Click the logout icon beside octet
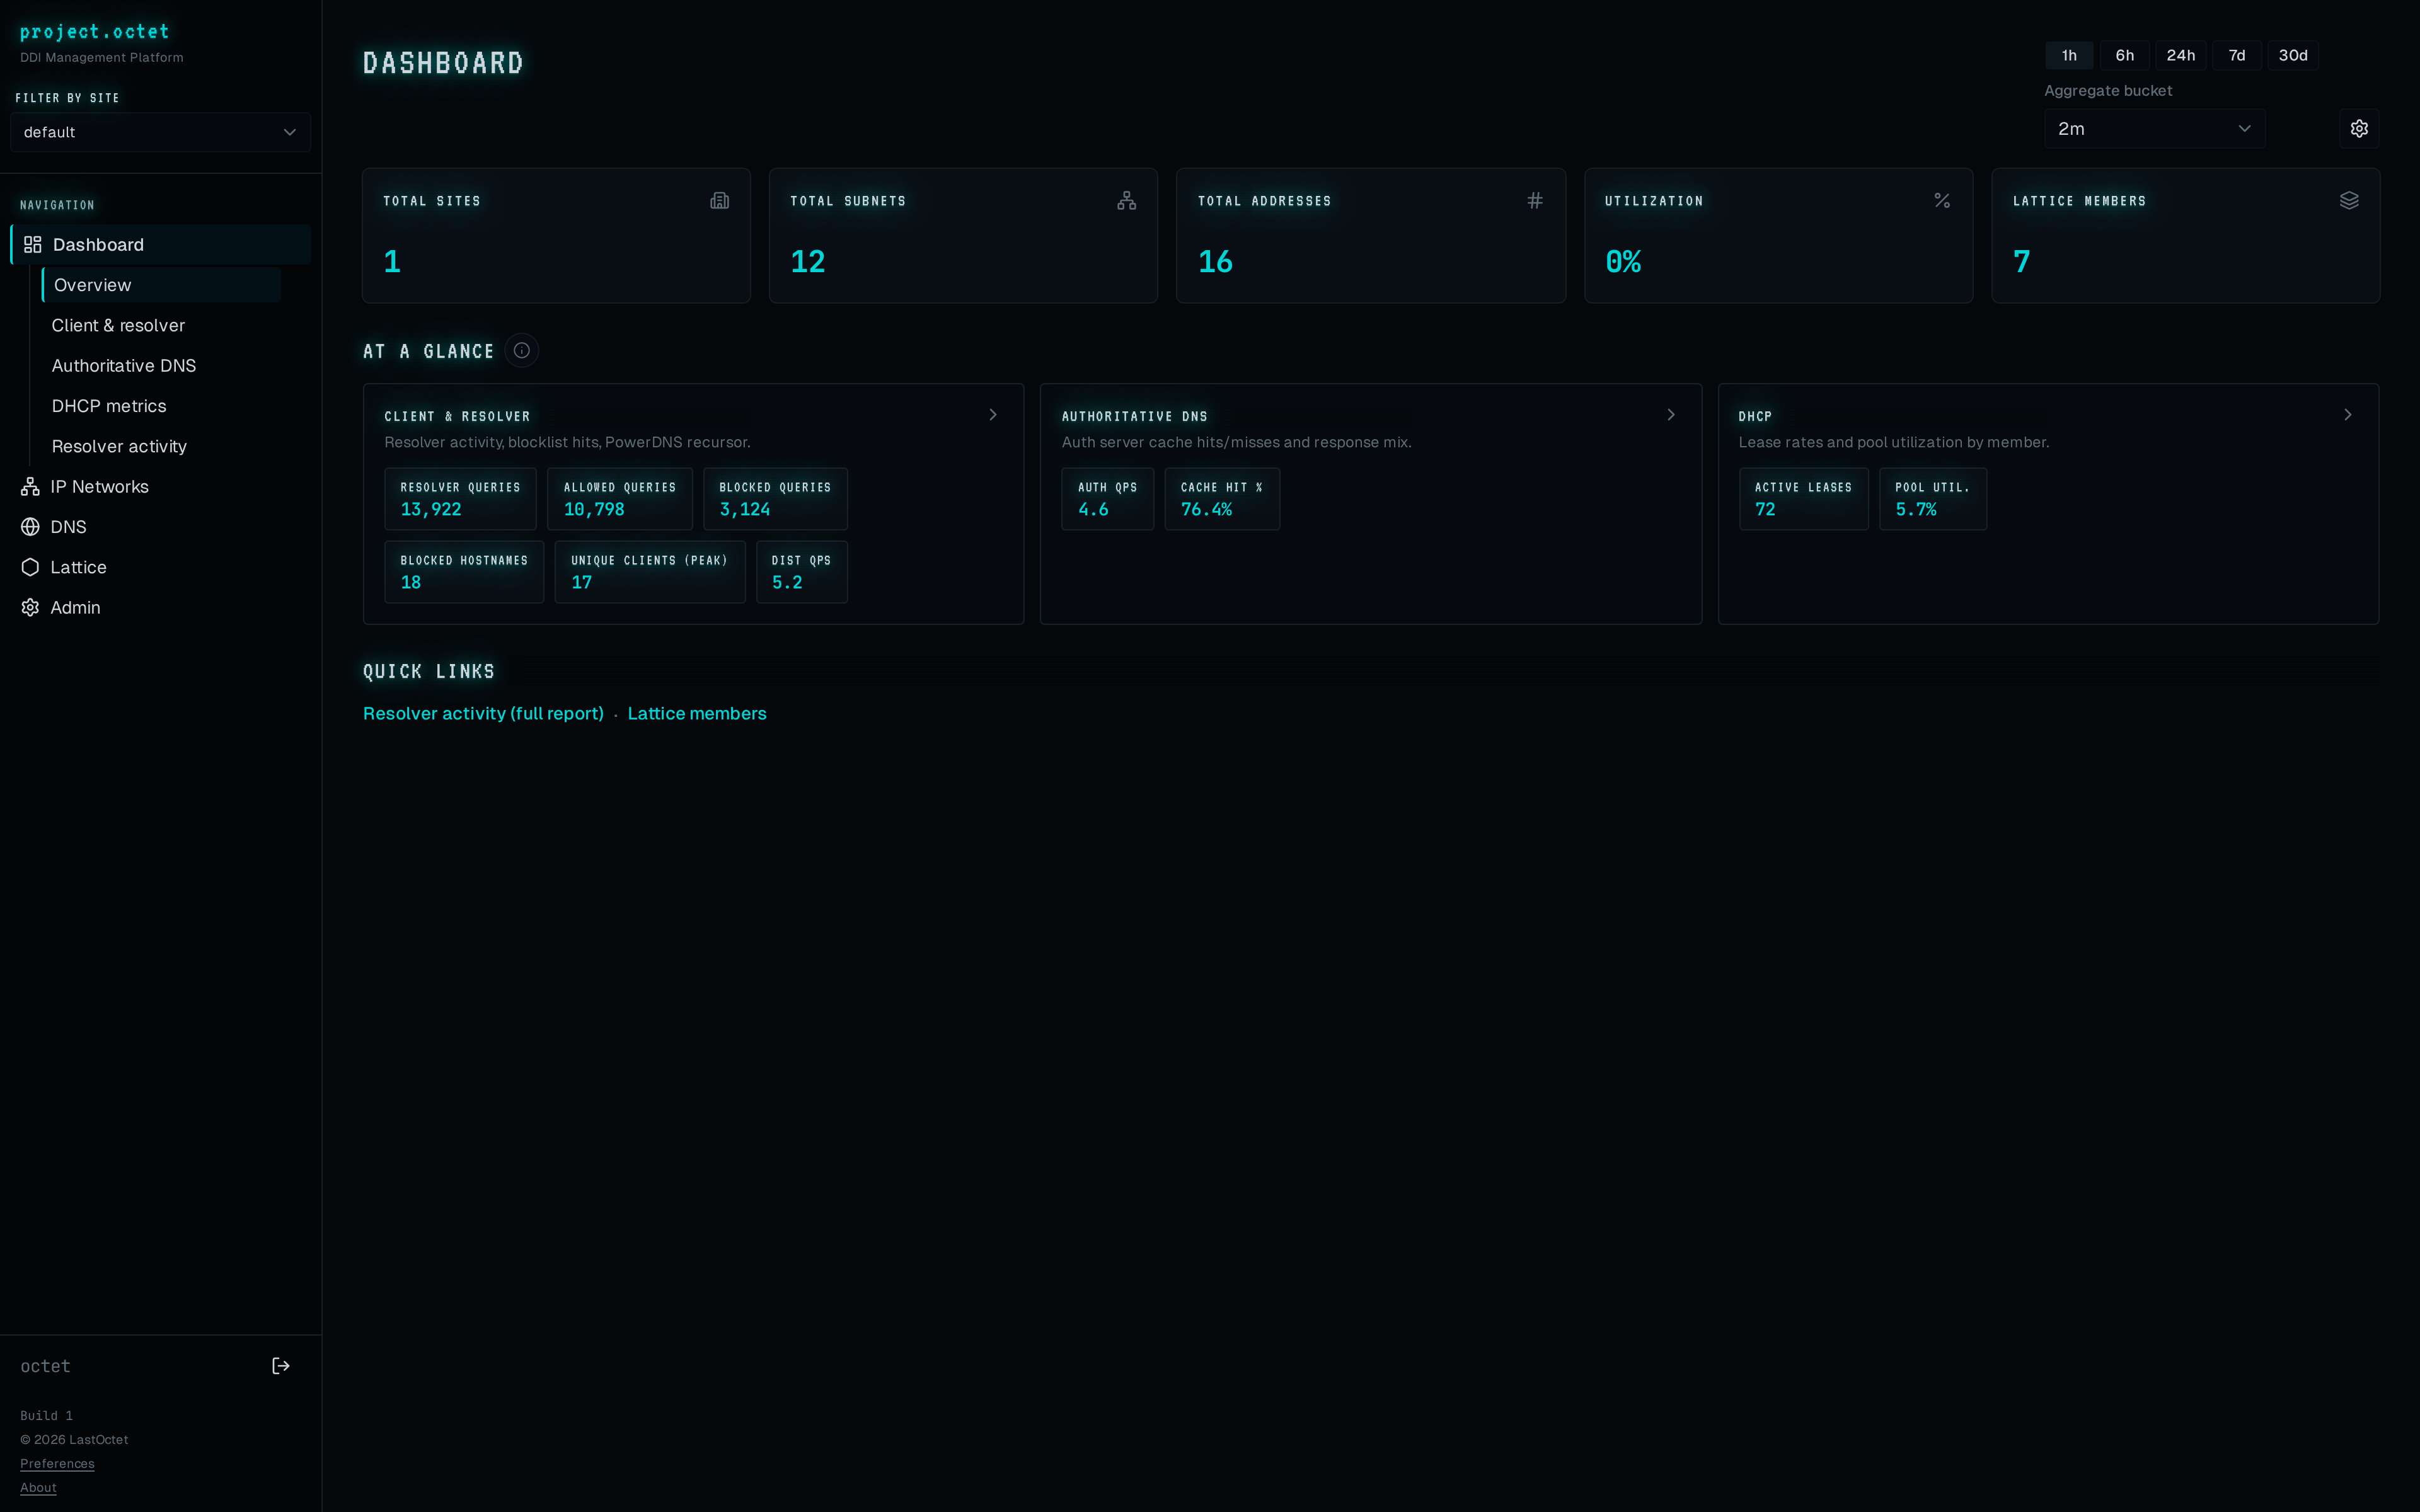Viewport: 2420px width, 1512px height. pos(281,1365)
